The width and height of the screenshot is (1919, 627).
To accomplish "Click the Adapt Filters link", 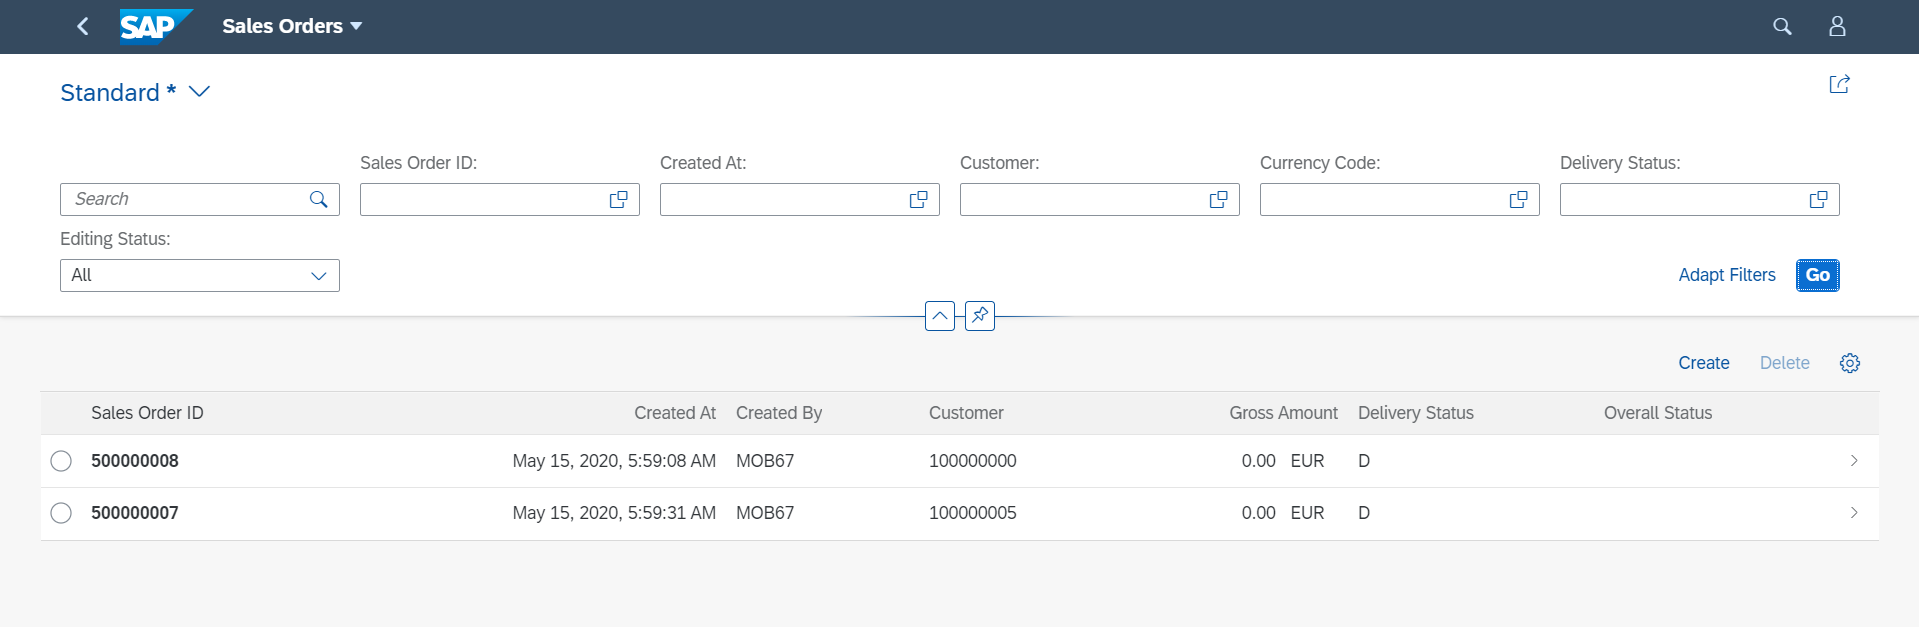I will tap(1727, 275).
